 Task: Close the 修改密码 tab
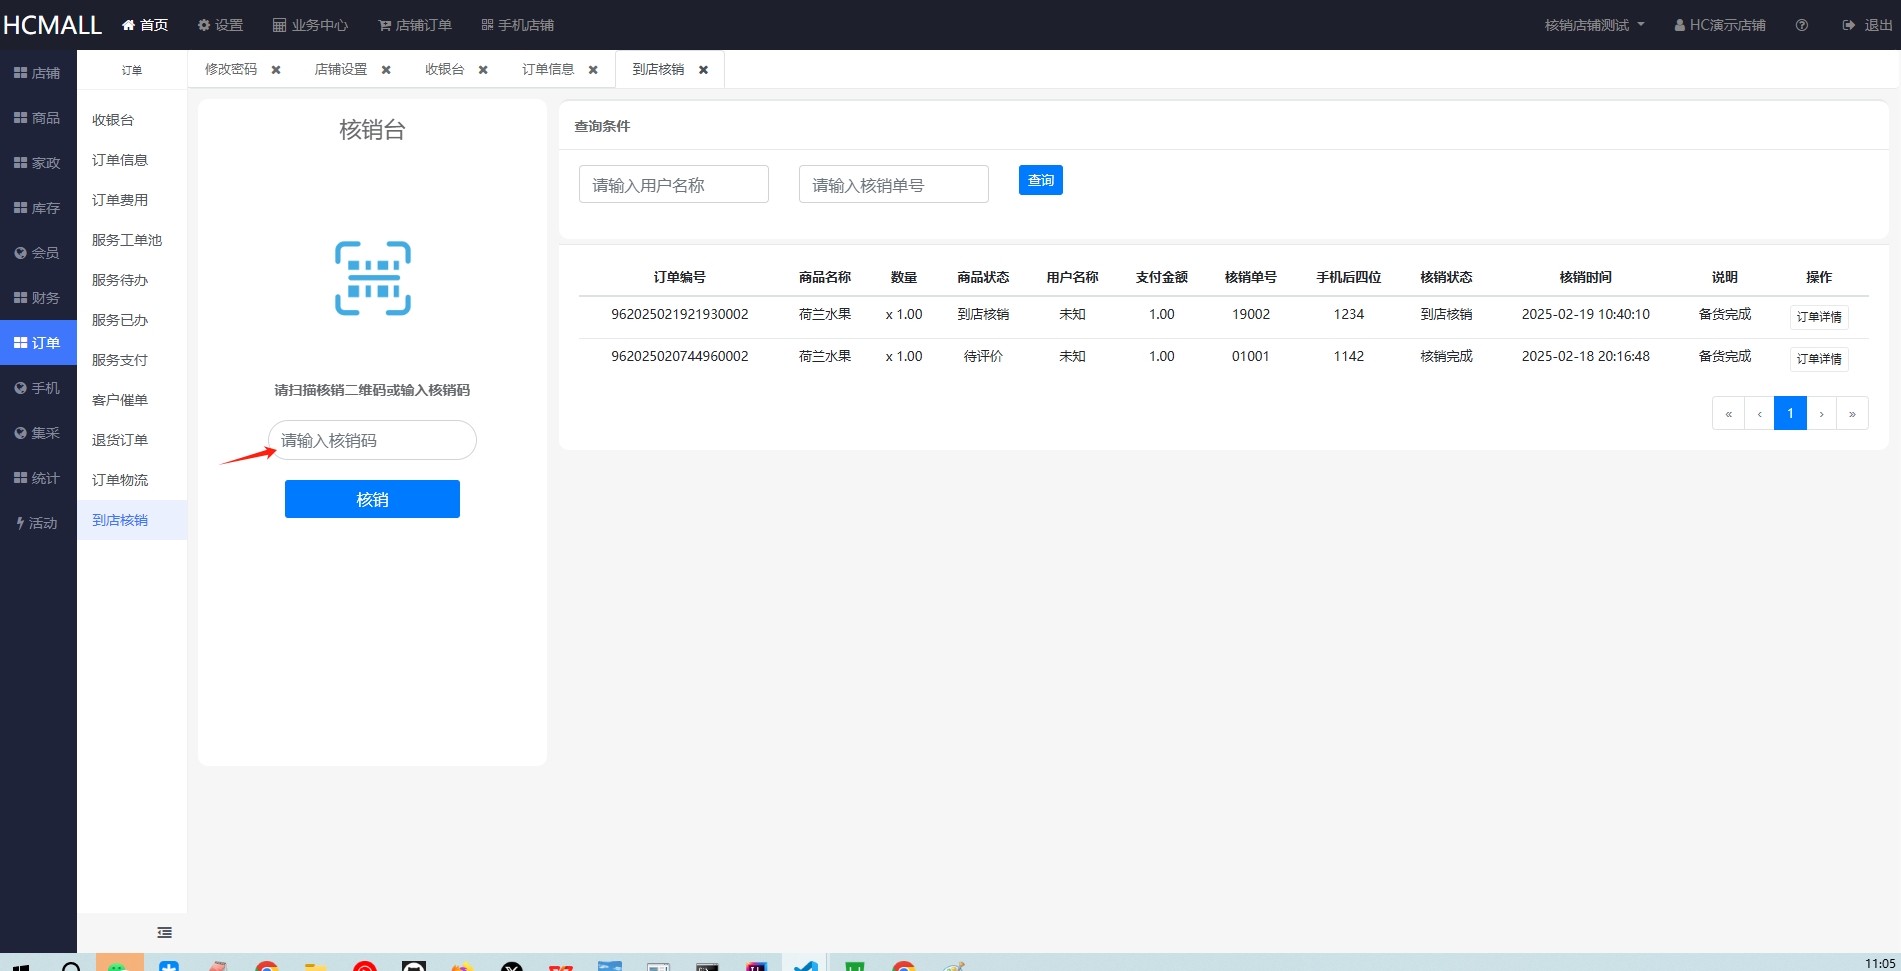coord(276,70)
